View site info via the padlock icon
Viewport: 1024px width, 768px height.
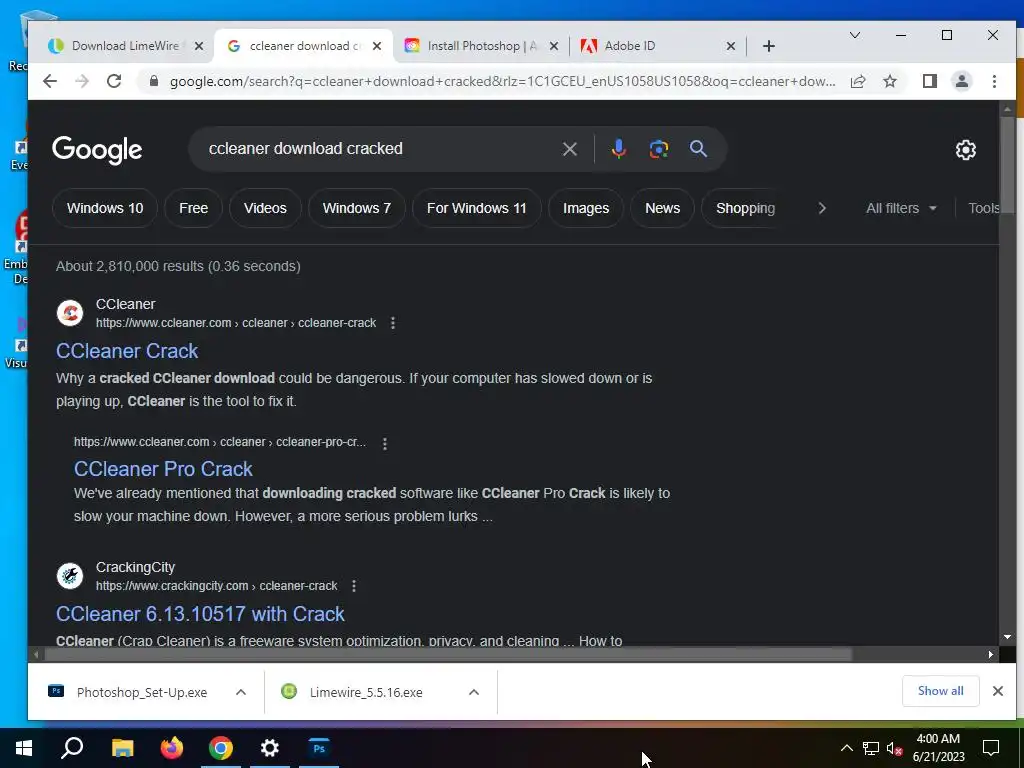coord(154,81)
